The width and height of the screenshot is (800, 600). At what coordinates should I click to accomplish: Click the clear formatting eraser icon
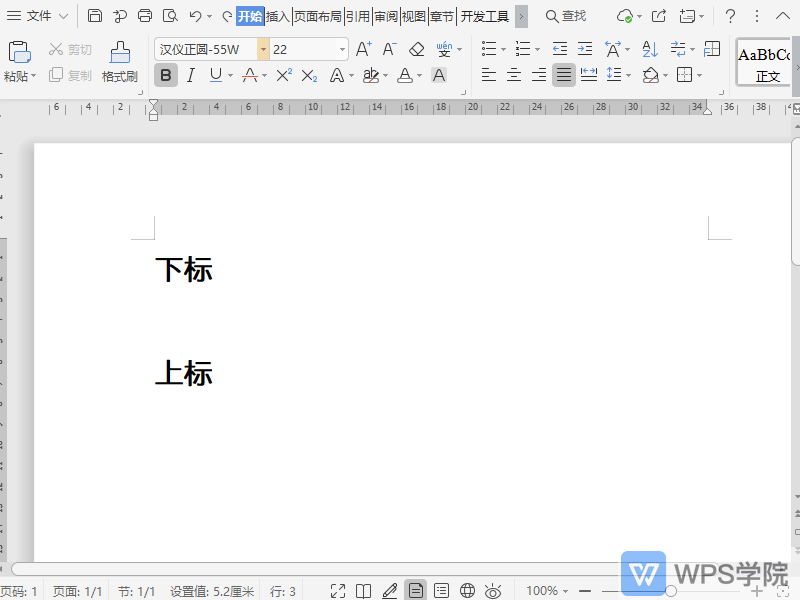tap(416, 48)
